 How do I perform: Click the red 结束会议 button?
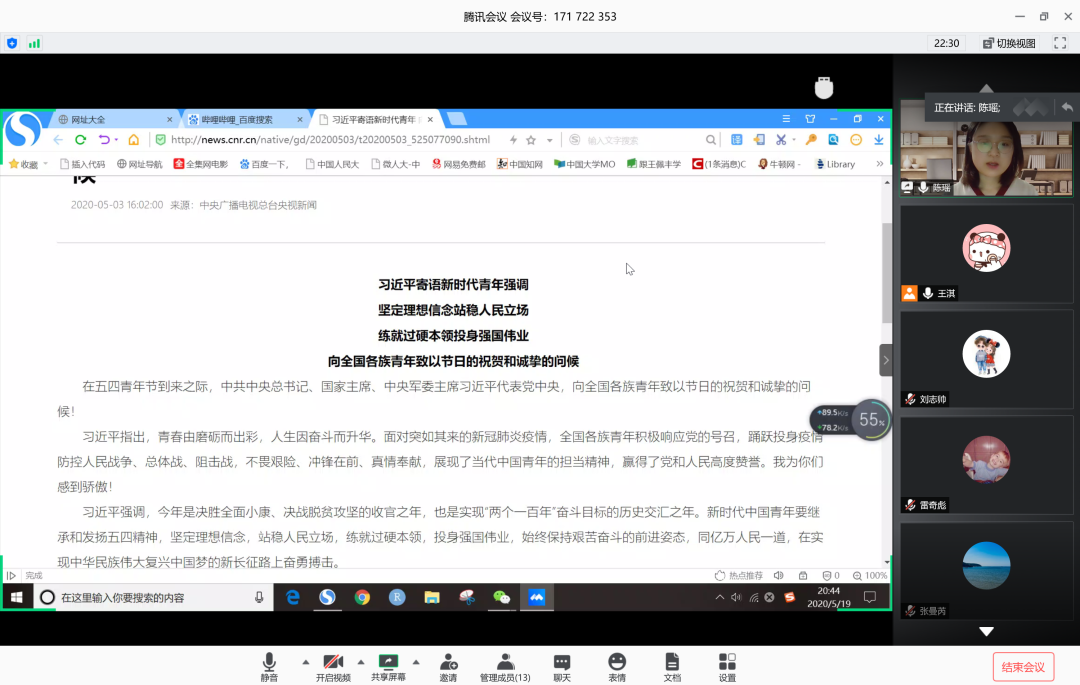1023,667
